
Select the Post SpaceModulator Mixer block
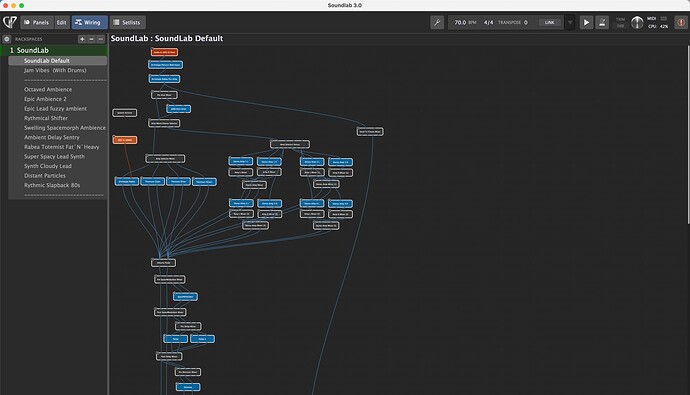[170, 312]
